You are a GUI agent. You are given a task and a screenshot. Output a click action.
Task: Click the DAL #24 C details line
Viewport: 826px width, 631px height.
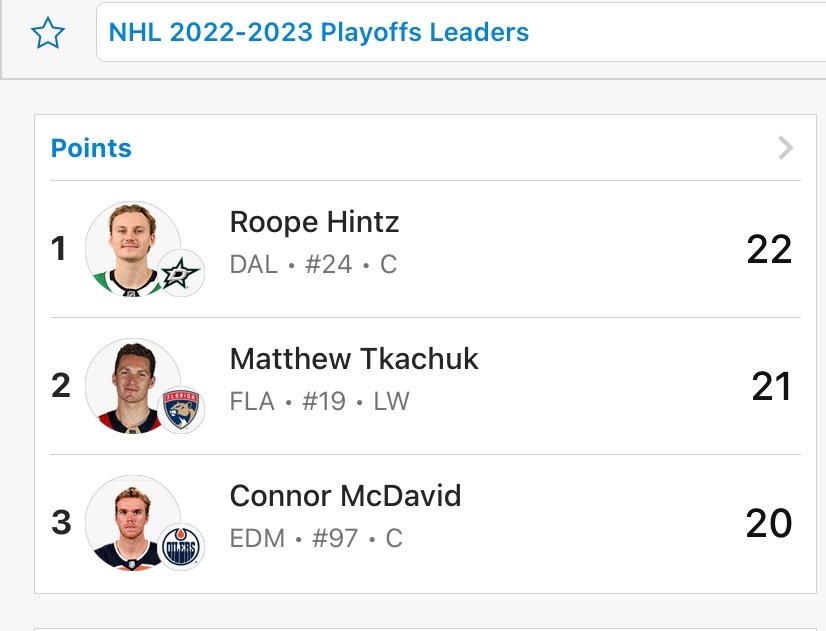[313, 264]
